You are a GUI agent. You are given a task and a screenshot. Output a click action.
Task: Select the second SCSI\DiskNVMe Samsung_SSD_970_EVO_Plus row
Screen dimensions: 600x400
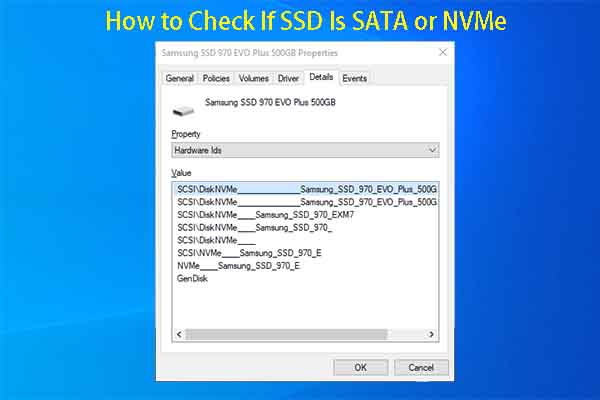307,202
